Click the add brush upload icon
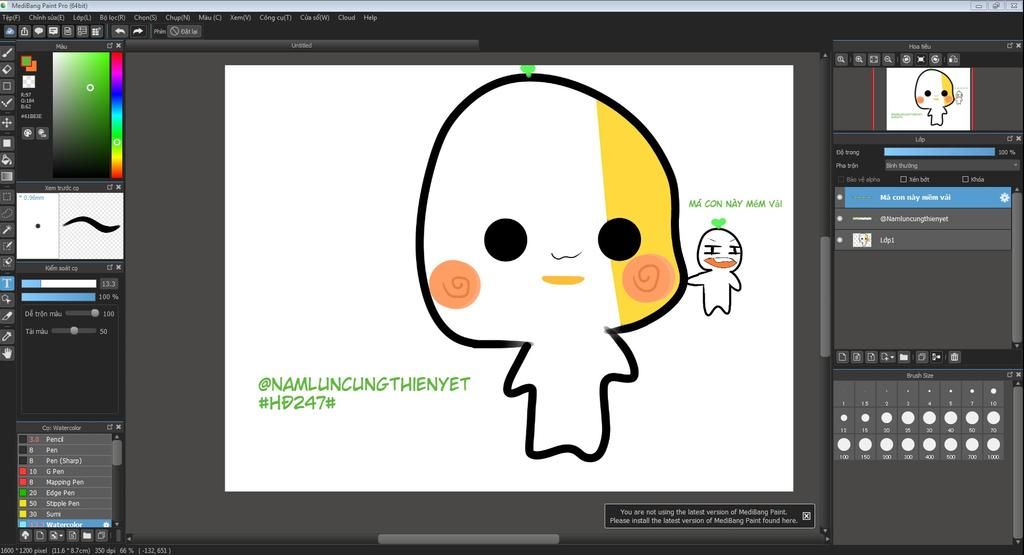This screenshot has height=555, width=1024. pos(25,535)
